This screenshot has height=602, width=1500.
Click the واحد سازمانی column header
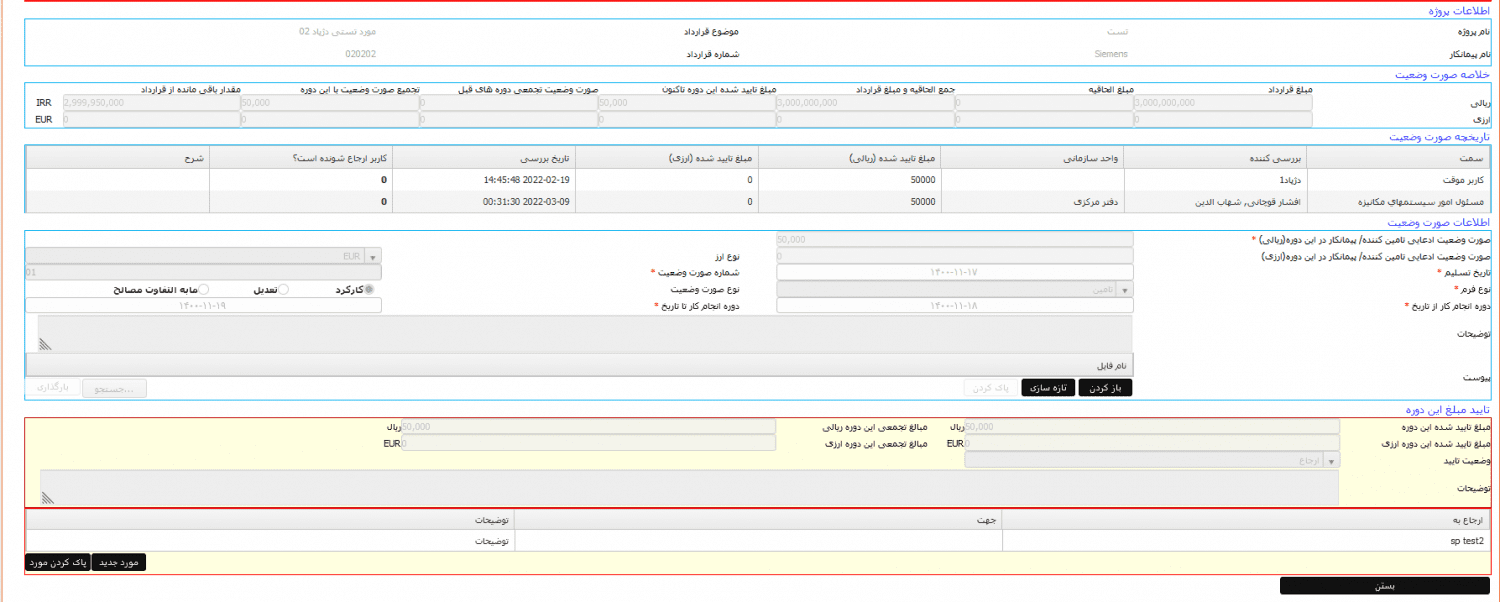pyautogui.click(x=1031, y=158)
